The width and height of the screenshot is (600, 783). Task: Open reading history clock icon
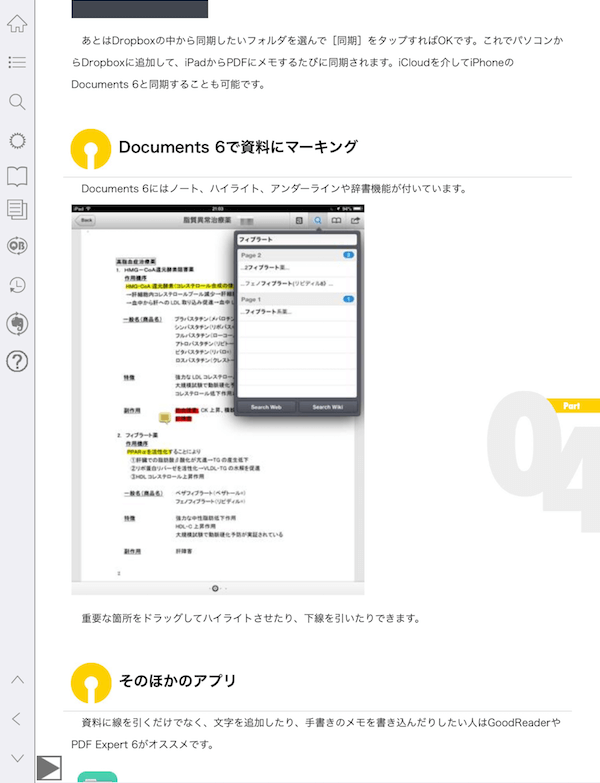(17, 285)
